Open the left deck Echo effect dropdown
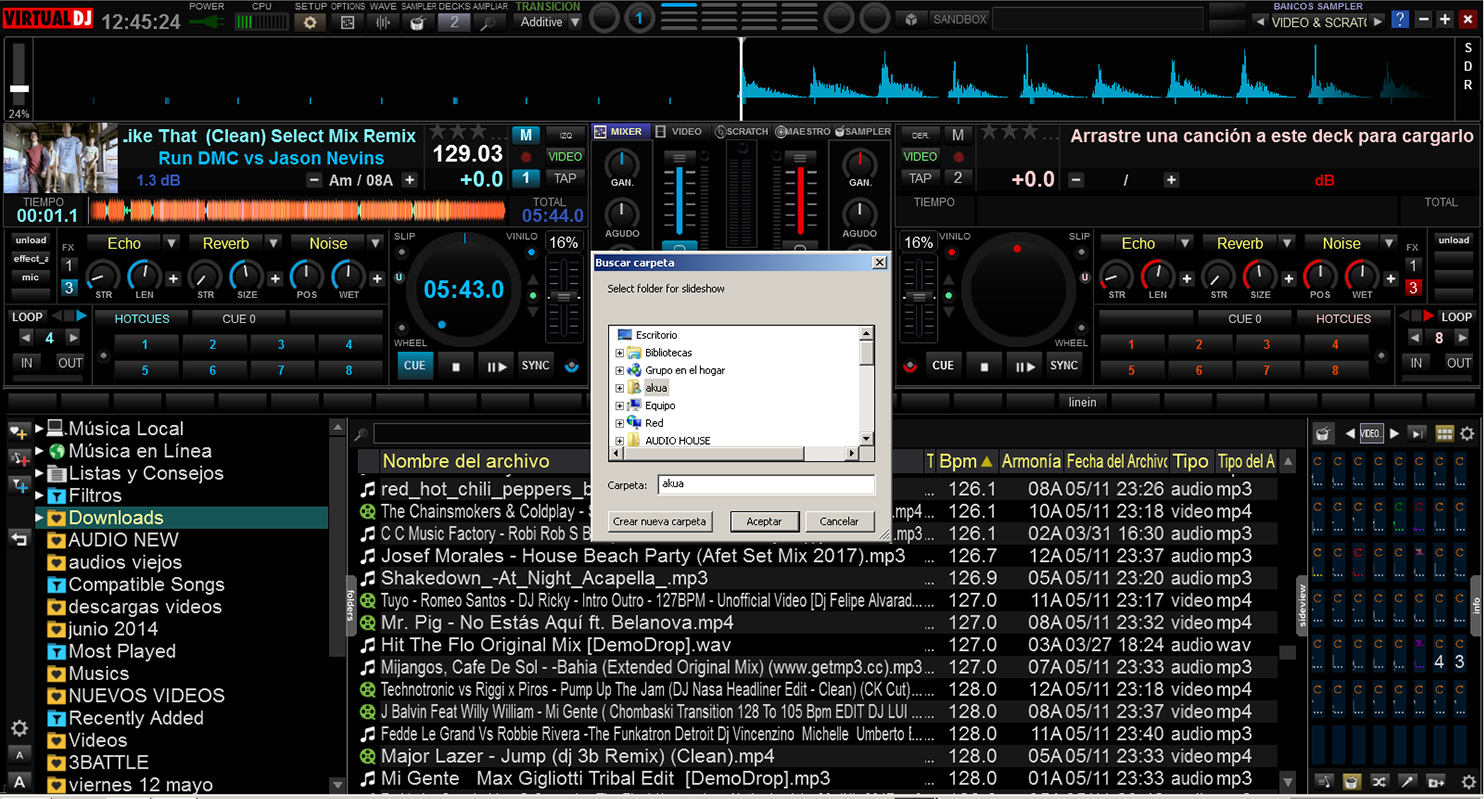Screen dimensions: 1484x799 click(x=172, y=243)
